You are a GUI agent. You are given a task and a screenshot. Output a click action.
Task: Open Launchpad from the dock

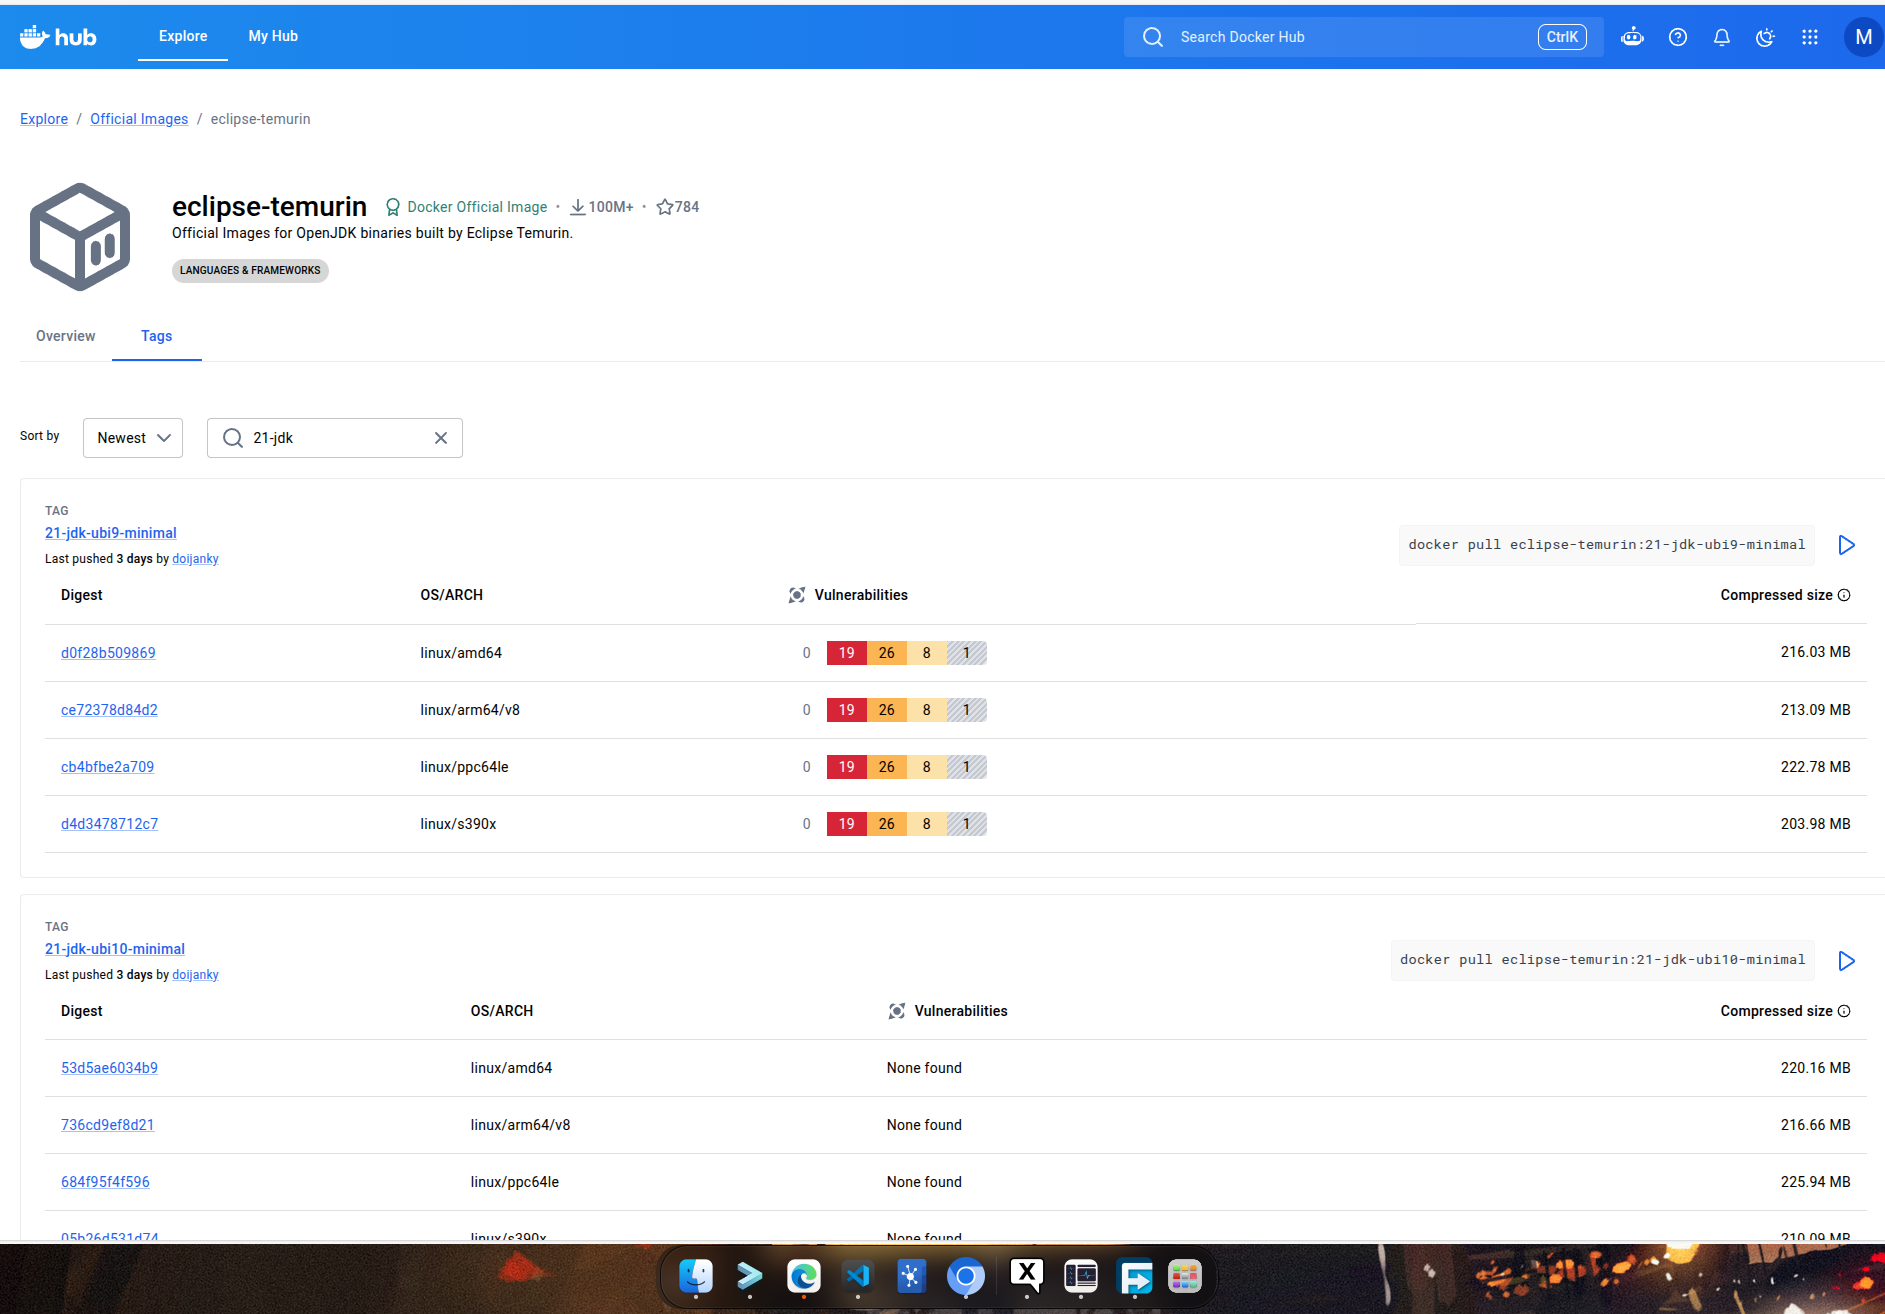pos(1184,1276)
